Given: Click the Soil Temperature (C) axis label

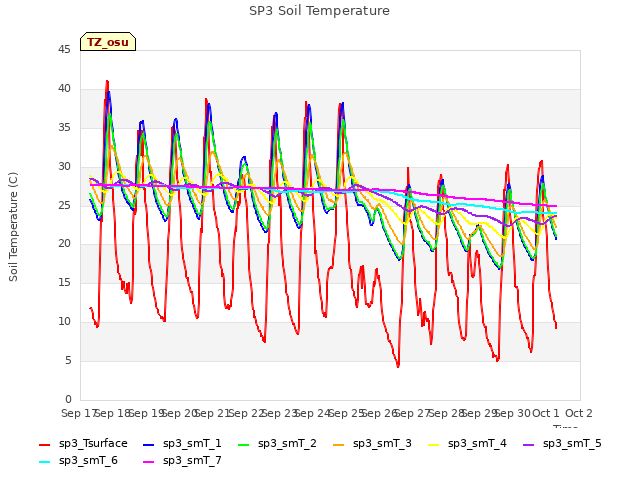Looking at the screenshot, I should (x=13, y=227).
